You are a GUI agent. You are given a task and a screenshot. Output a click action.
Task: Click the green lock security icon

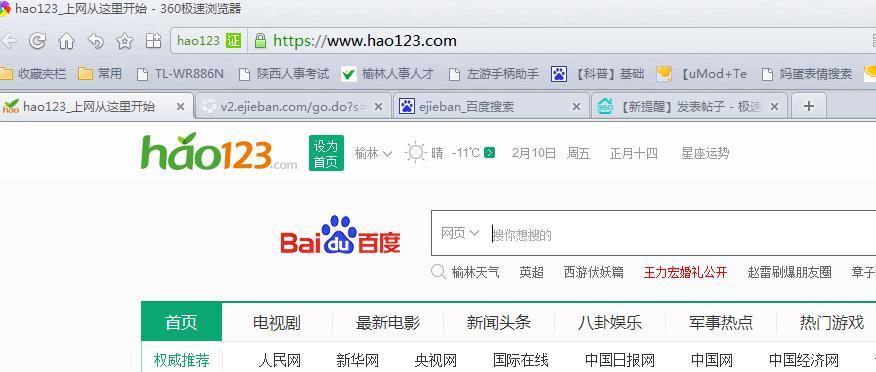[260, 41]
